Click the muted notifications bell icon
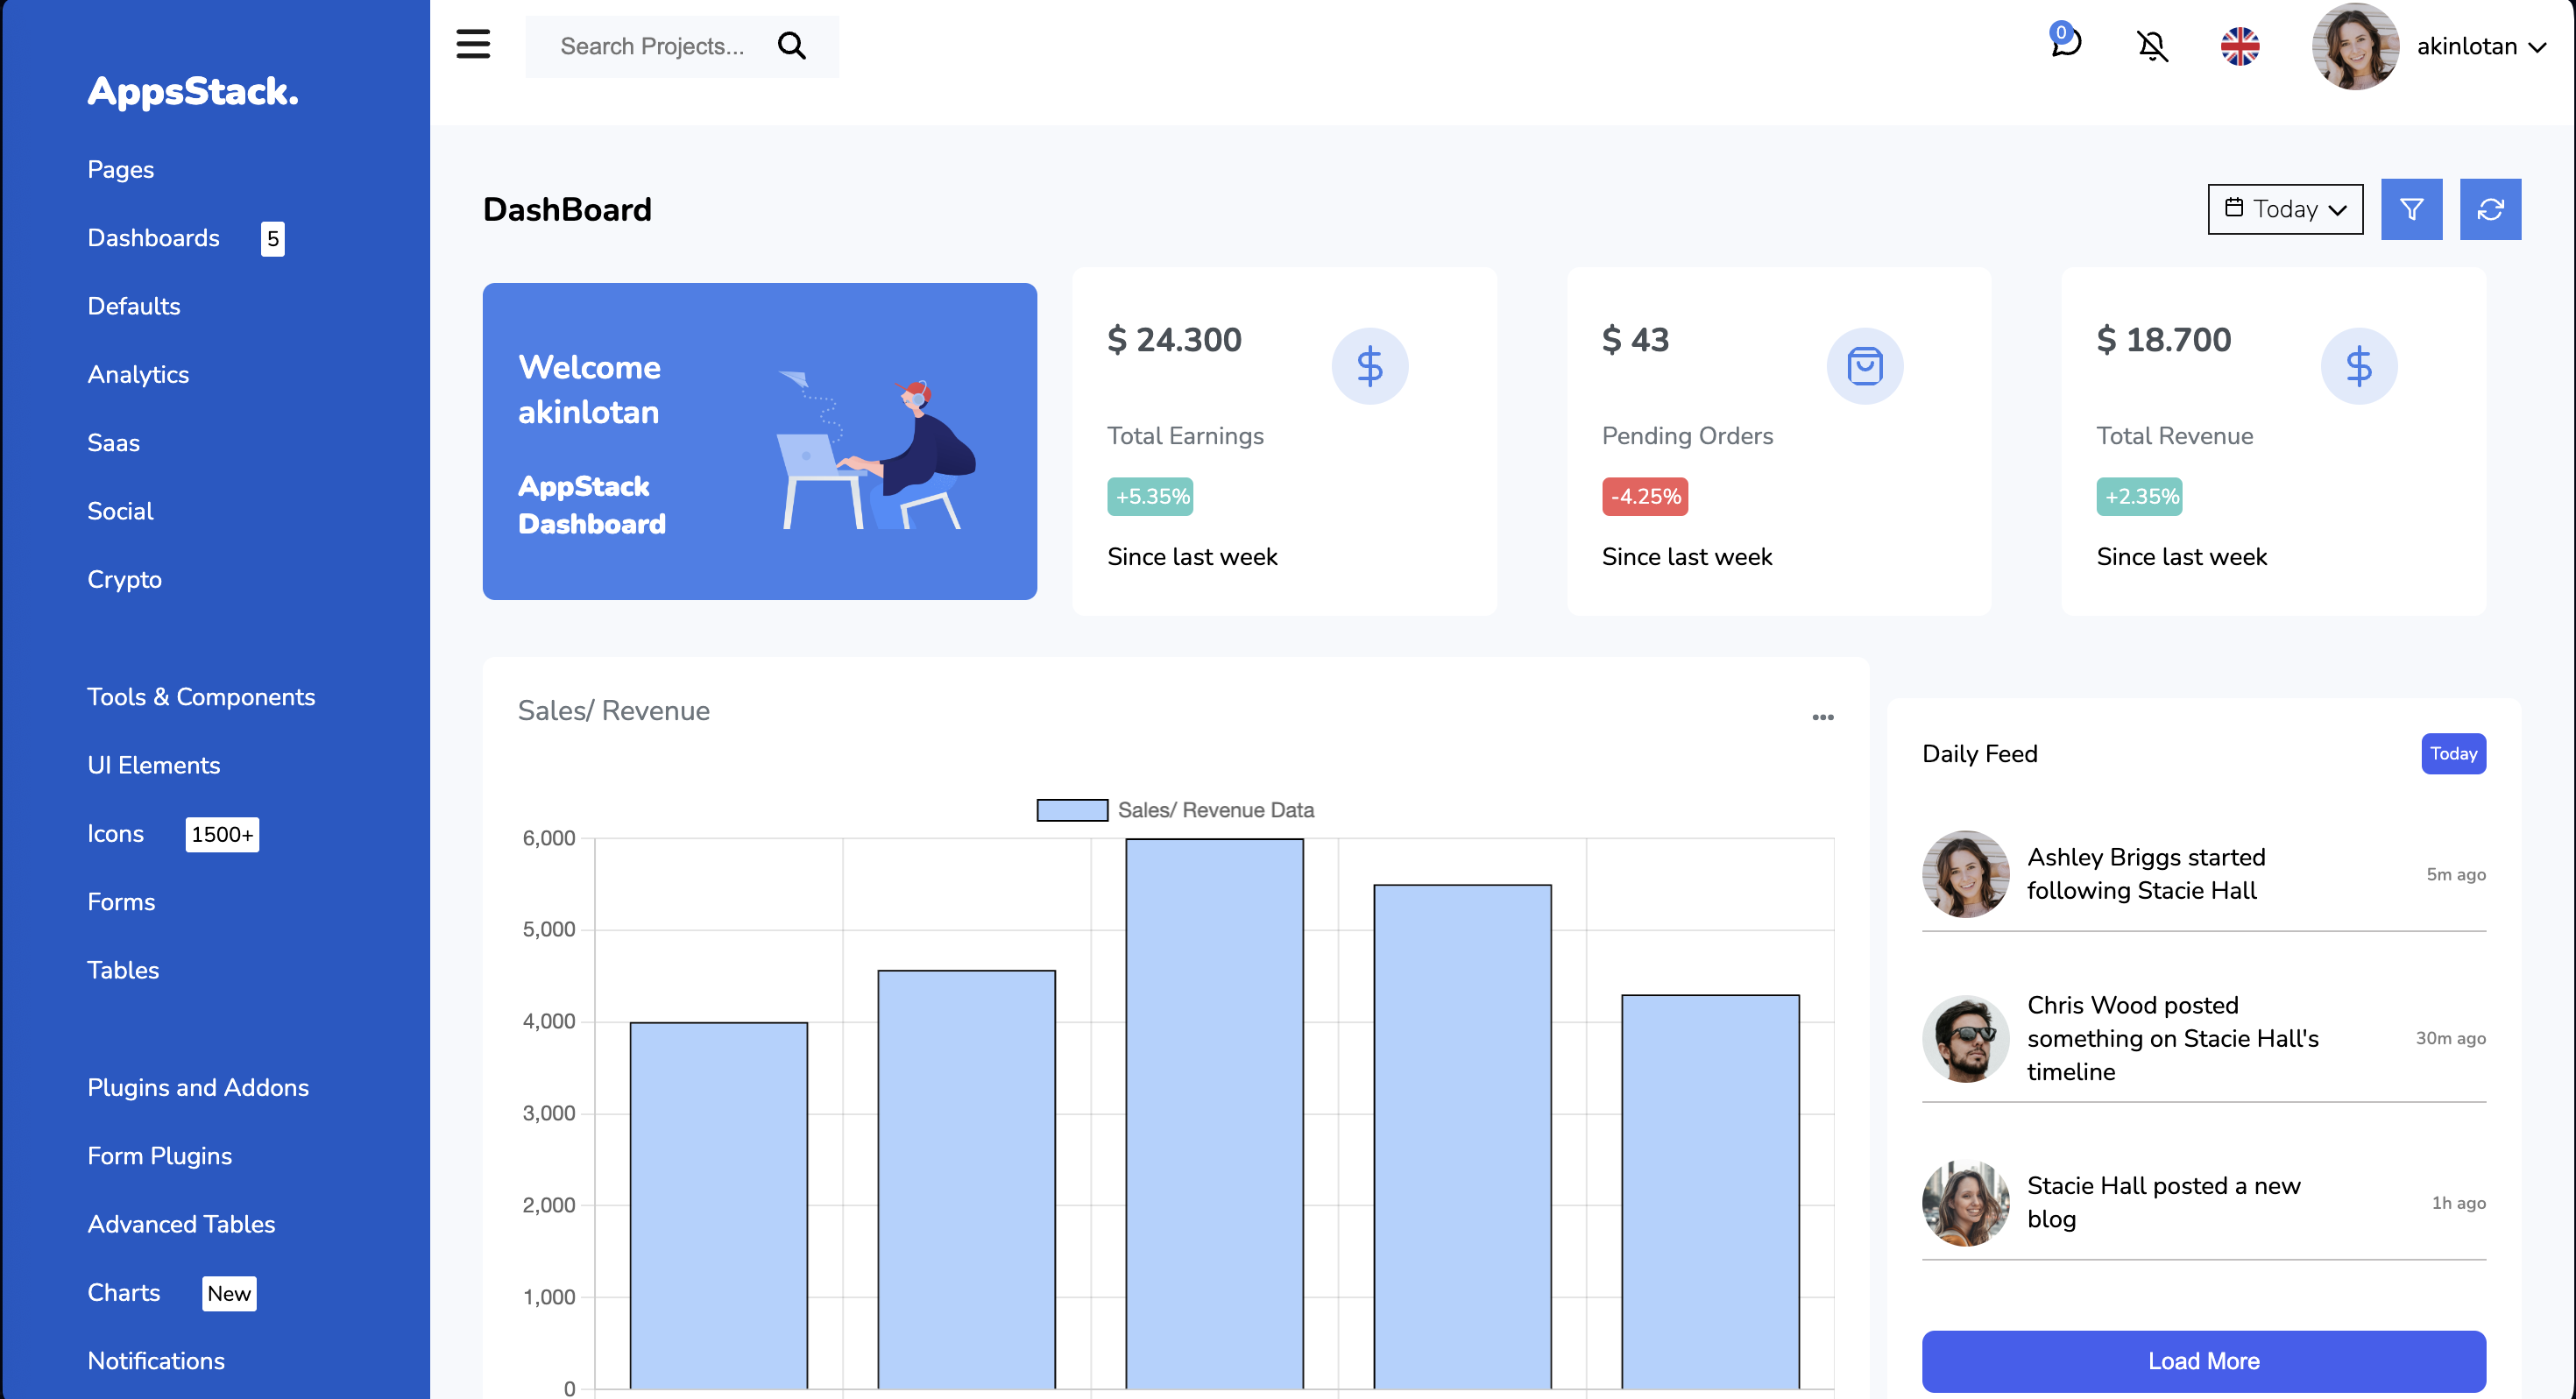The height and width of the screenshot is (1399, 2576). point(2152,47)
